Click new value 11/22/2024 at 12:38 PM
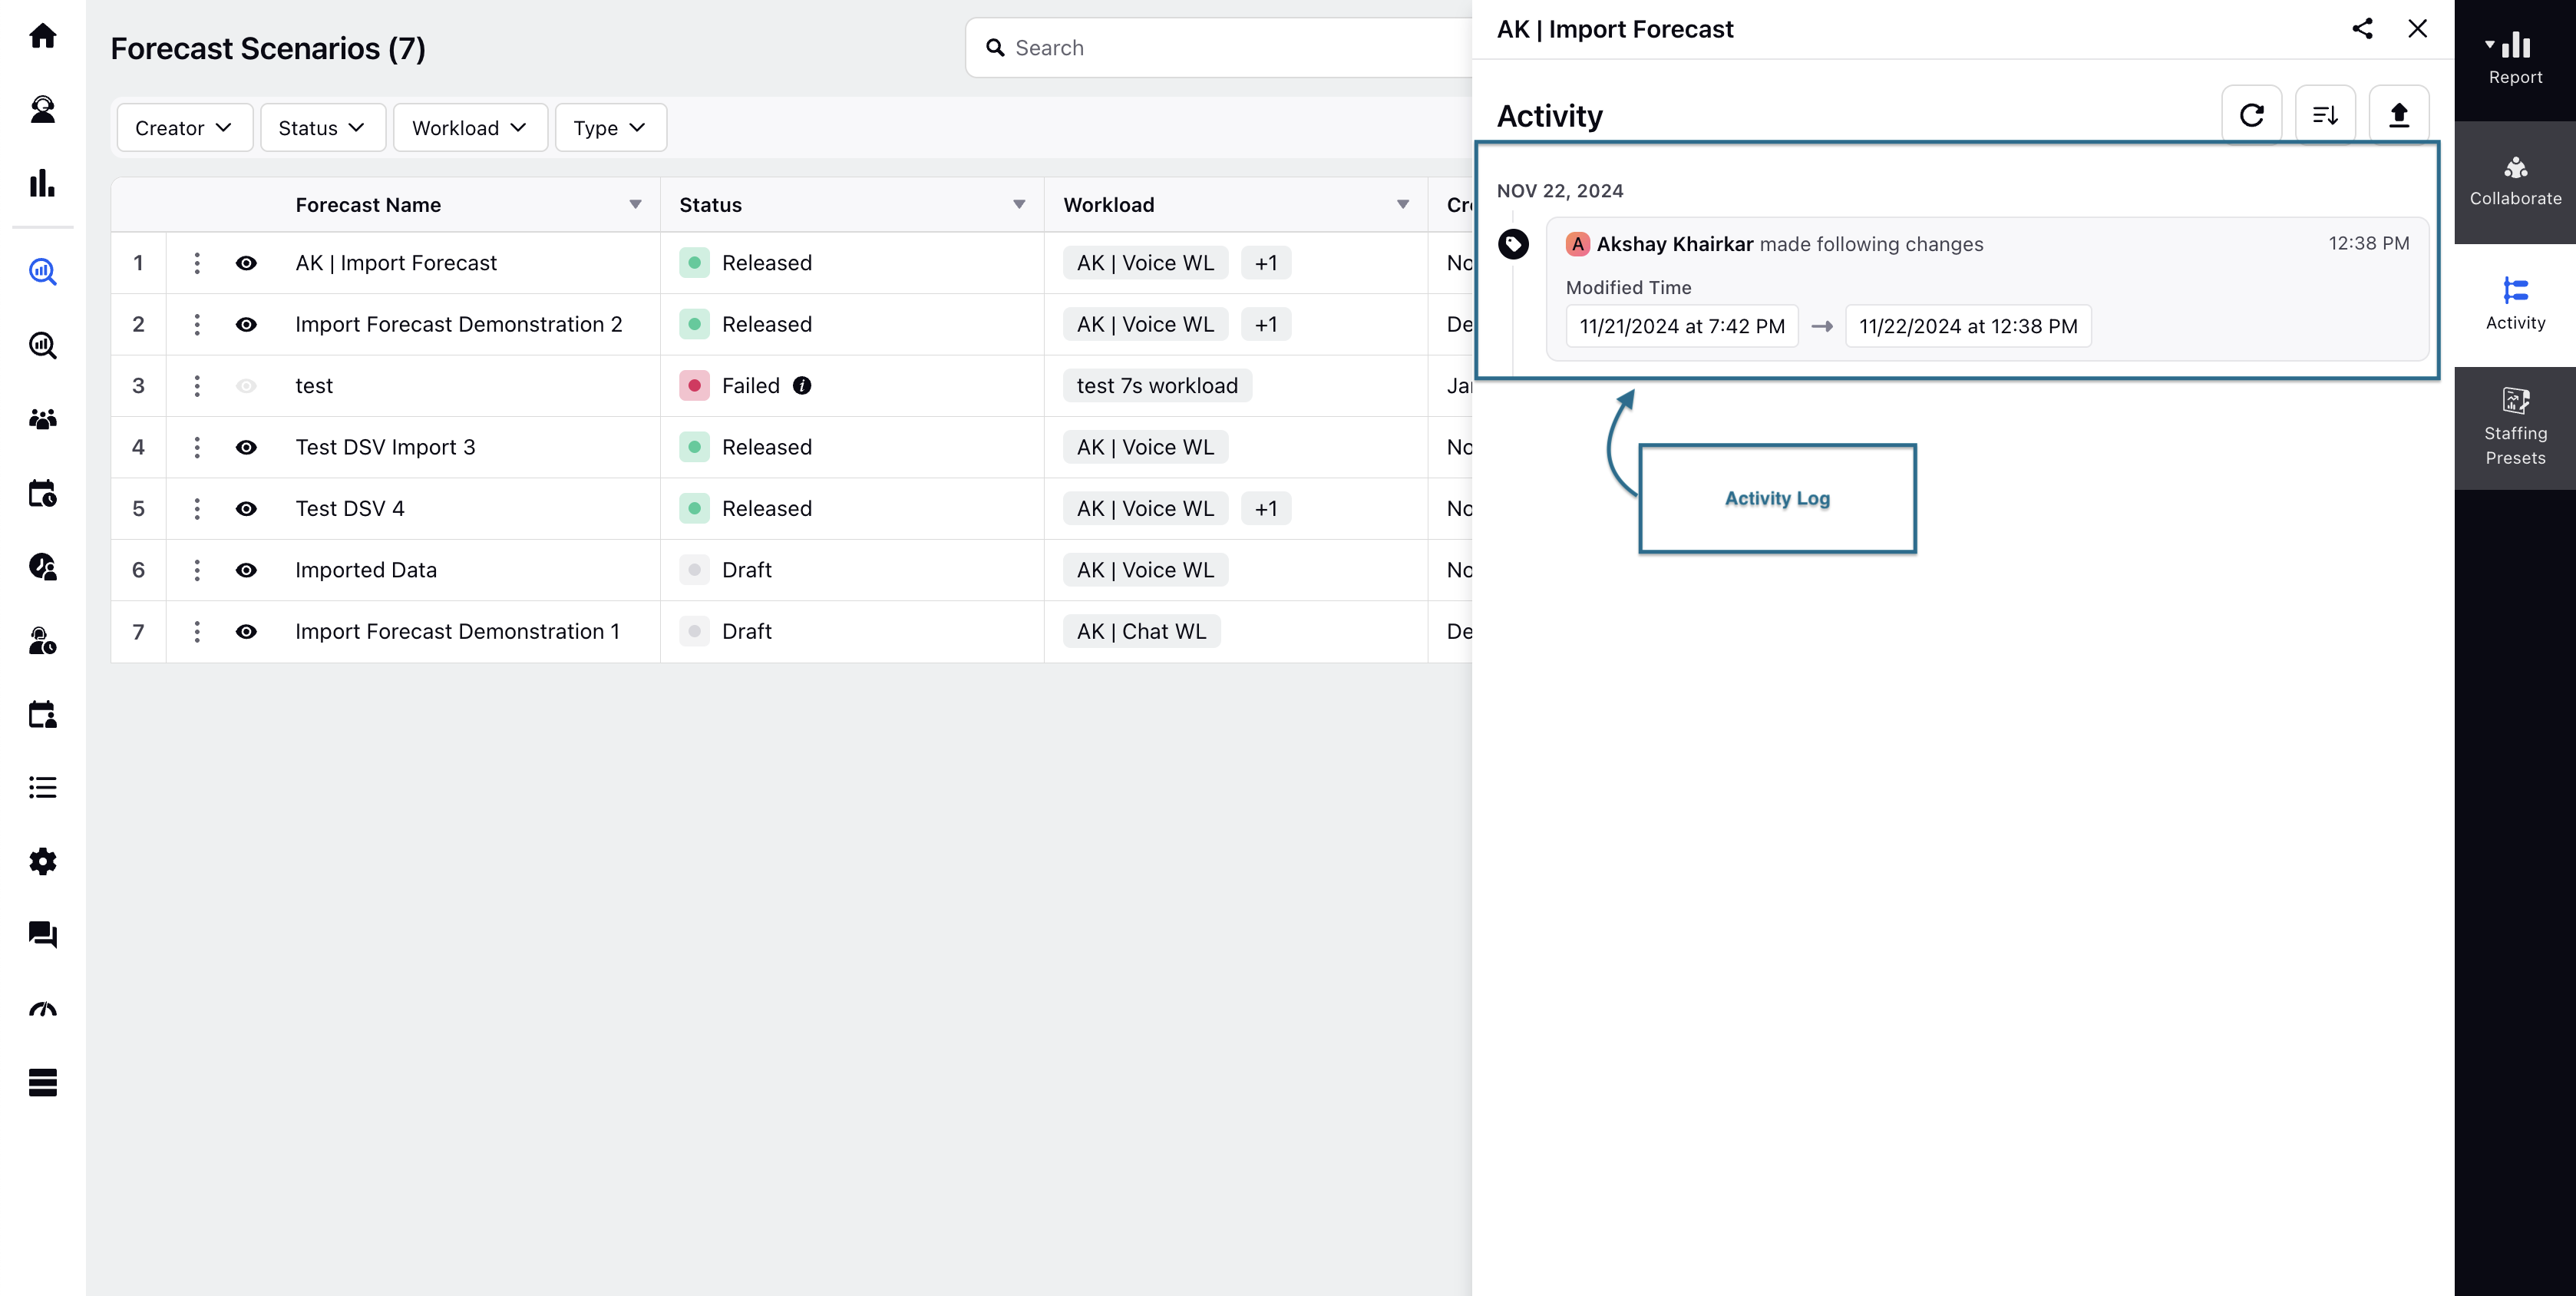 [1968, 326]
